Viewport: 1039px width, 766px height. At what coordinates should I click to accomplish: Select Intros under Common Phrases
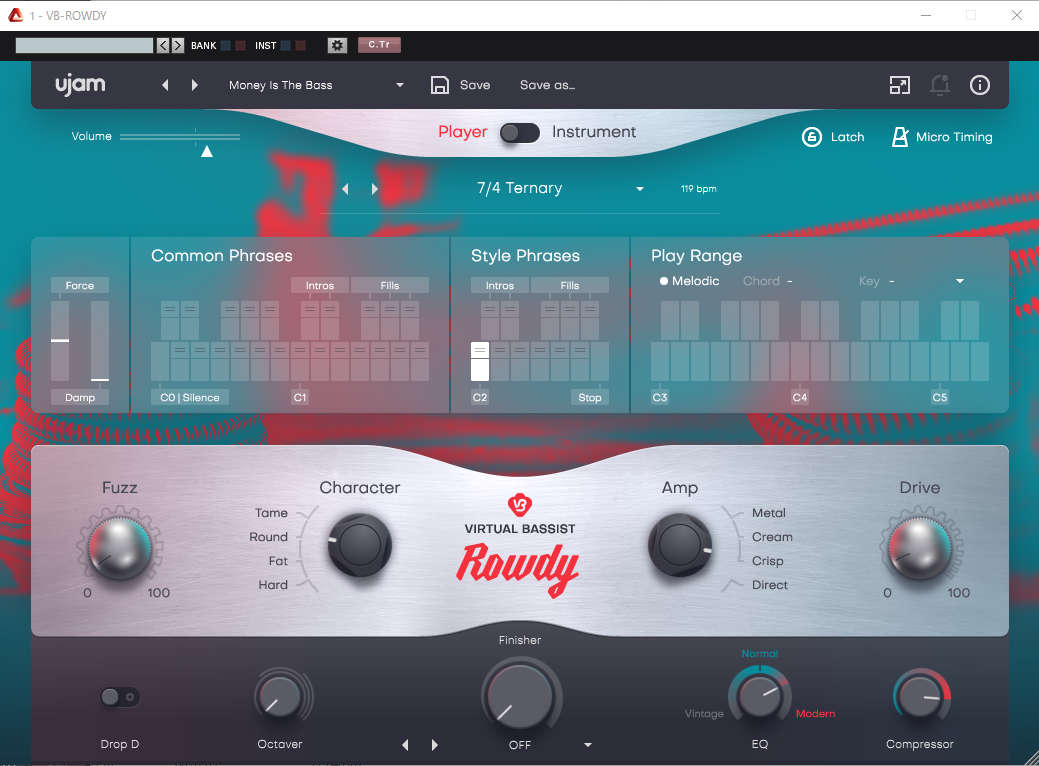pos(320,285)
